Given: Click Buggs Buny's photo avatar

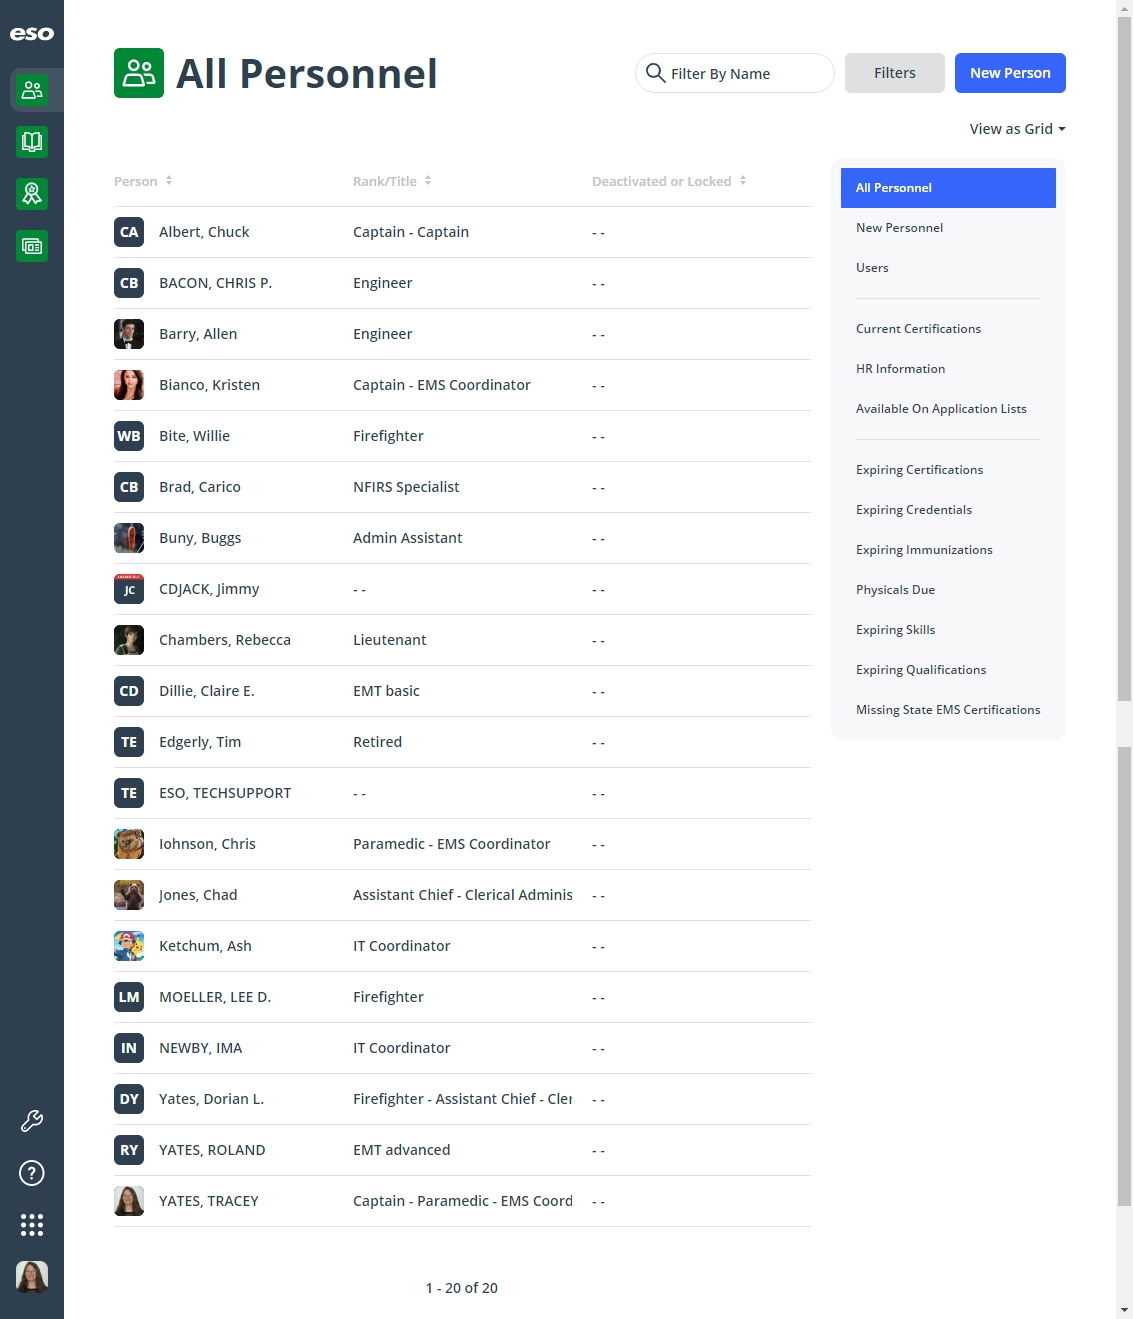Looking at the screenshot, I should click(129, 538).
